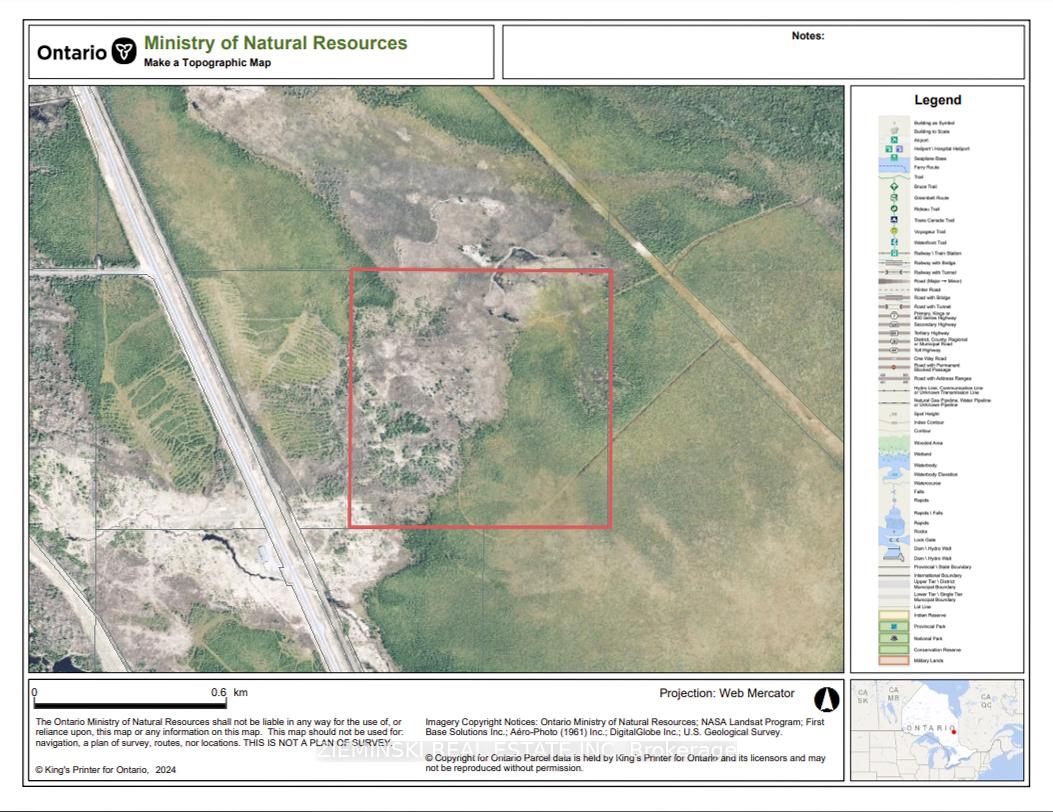Click the 'Ontario' wordmark text

pos(72,52)
